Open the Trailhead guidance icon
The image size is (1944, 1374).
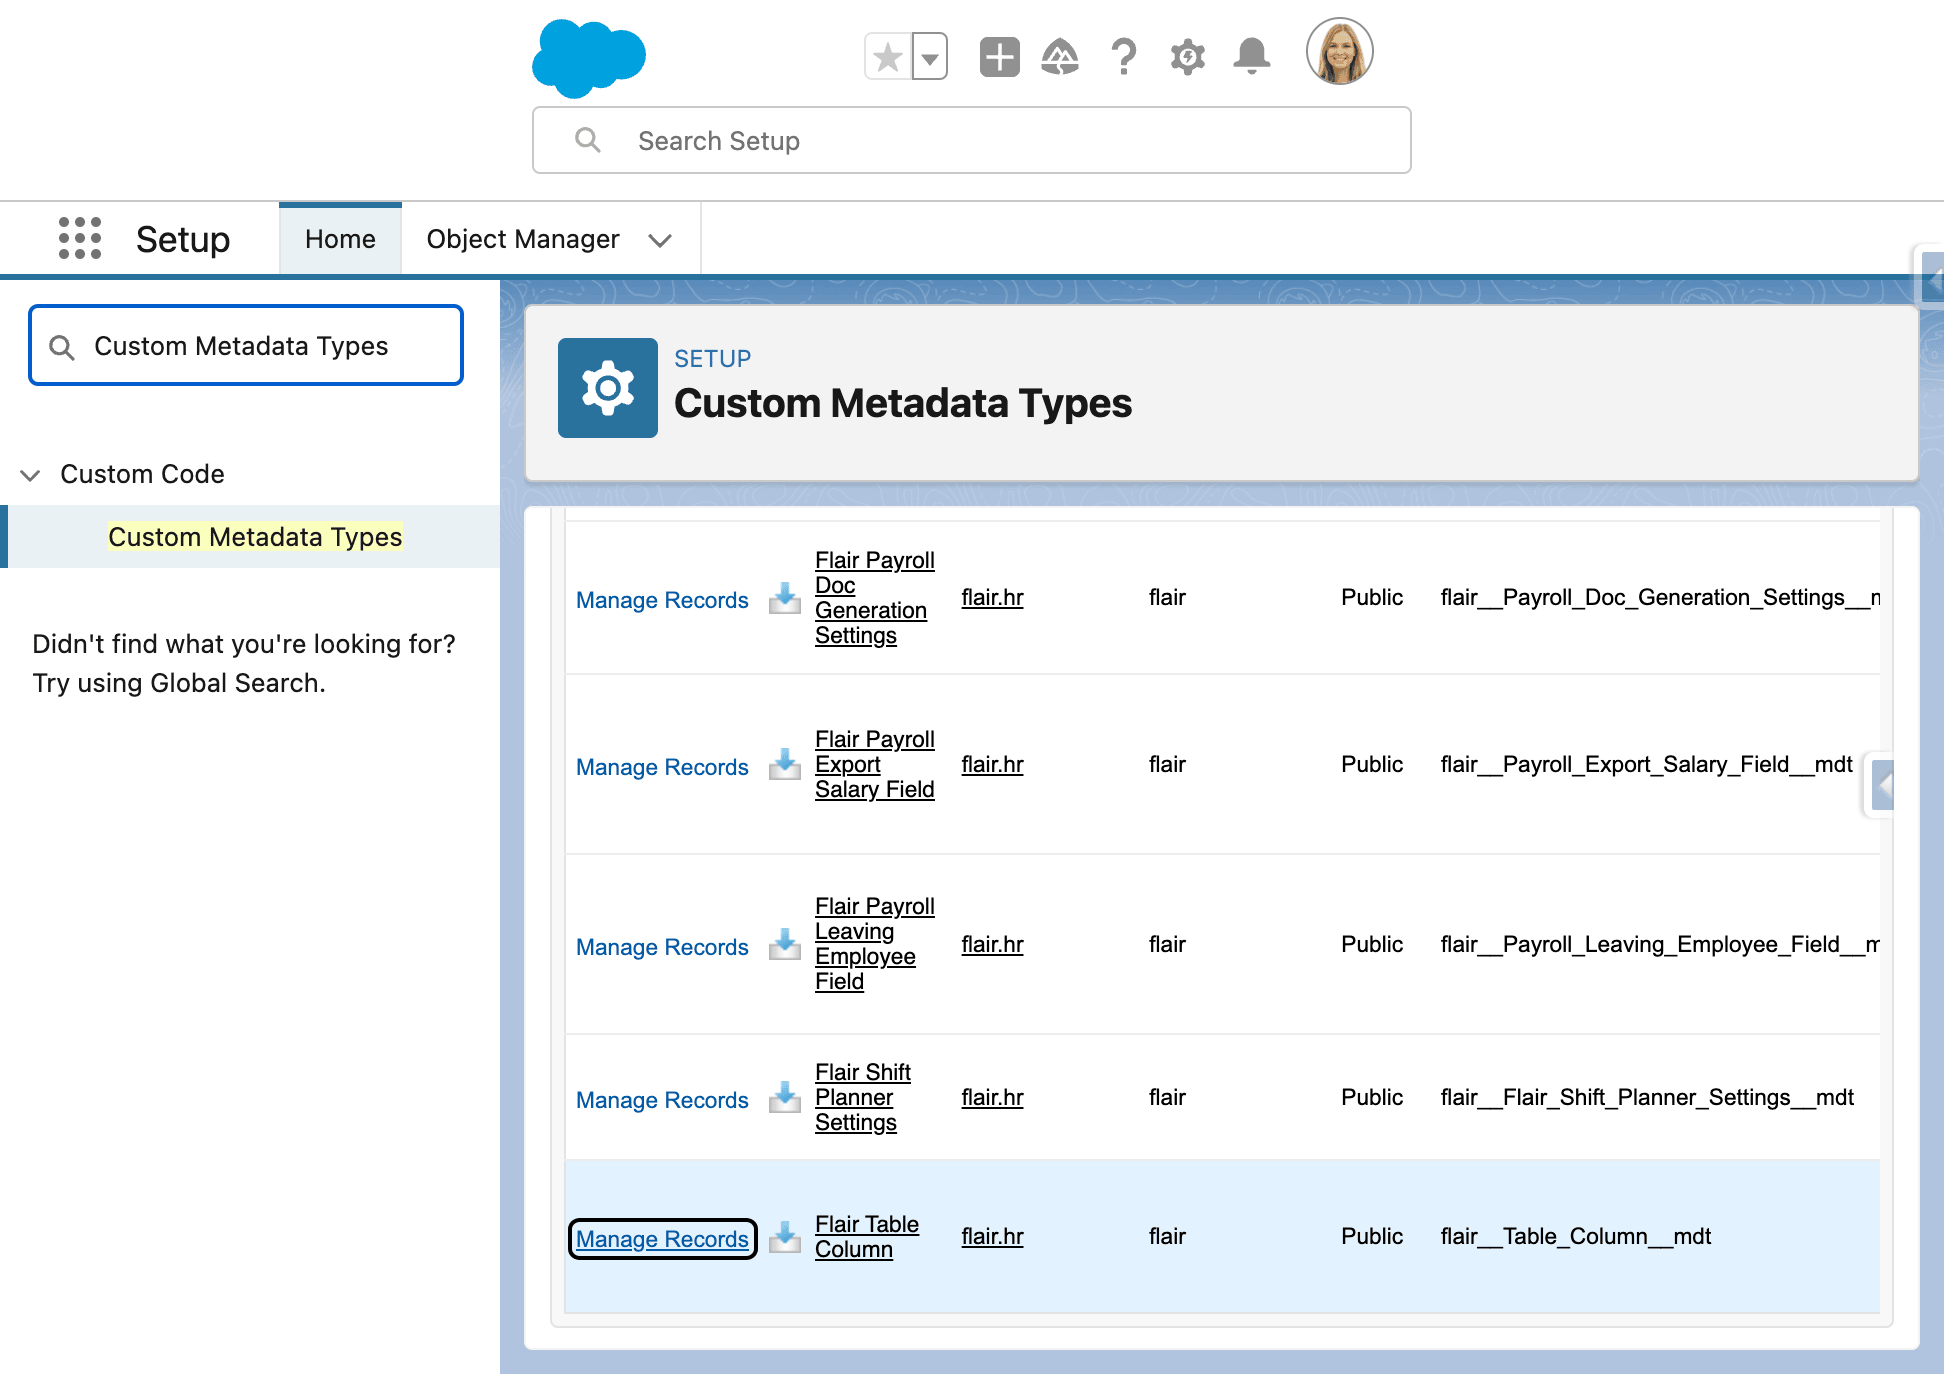(1060, 57)
